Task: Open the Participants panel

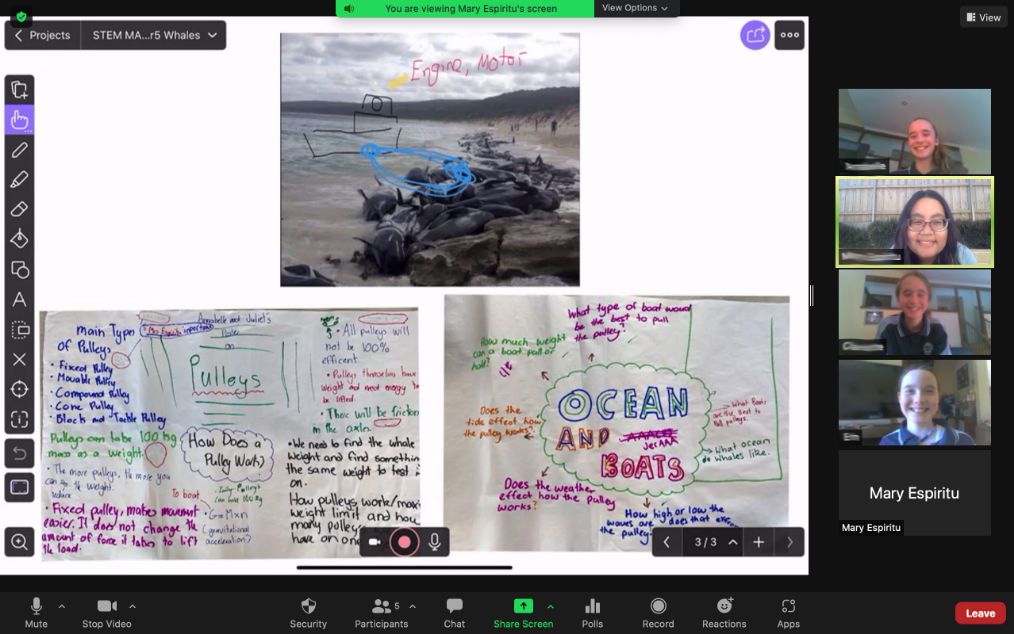Action: click(381, 612)
